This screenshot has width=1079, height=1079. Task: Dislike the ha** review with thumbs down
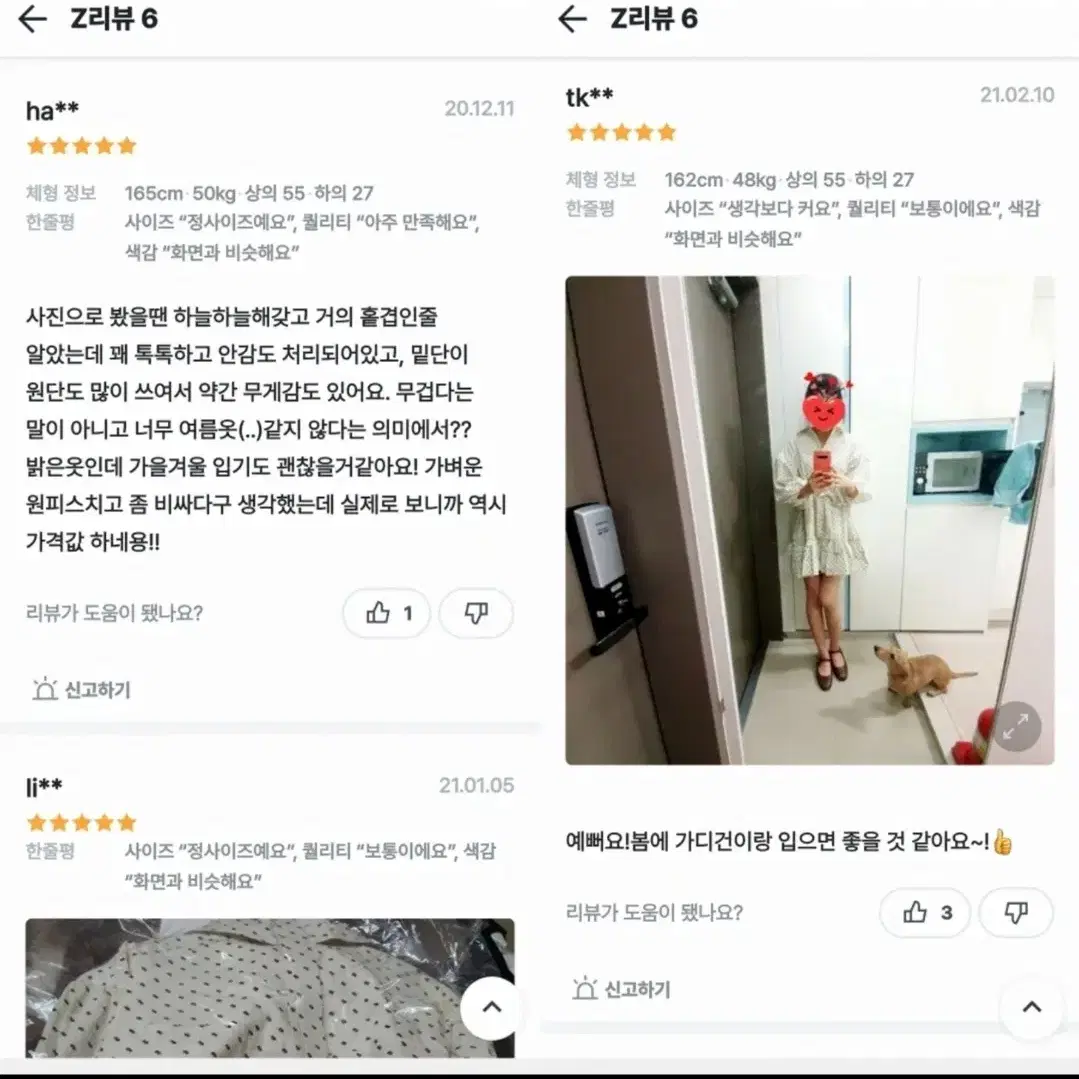click(x=476, y=612)
